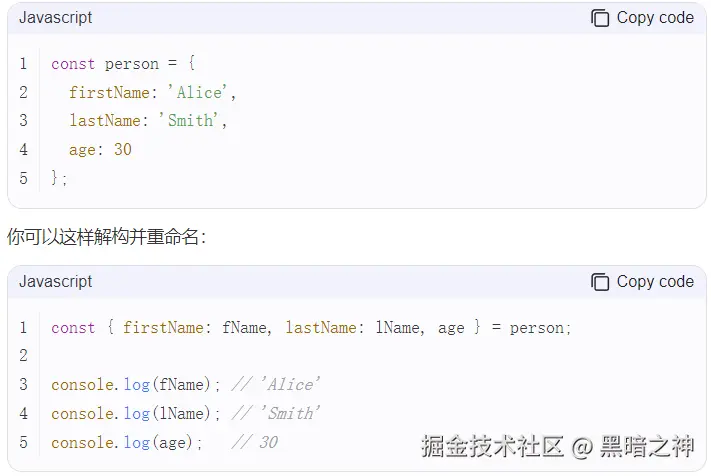
Task: Click line number 5 in second code block
Action: (24, 442)
